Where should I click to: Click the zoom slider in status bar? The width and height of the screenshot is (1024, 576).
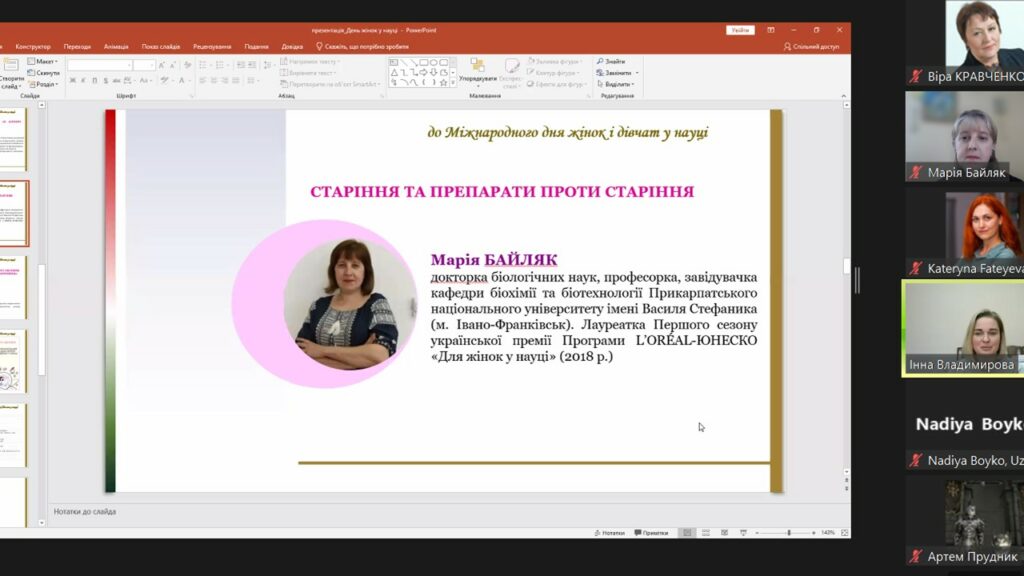[788, 533]
